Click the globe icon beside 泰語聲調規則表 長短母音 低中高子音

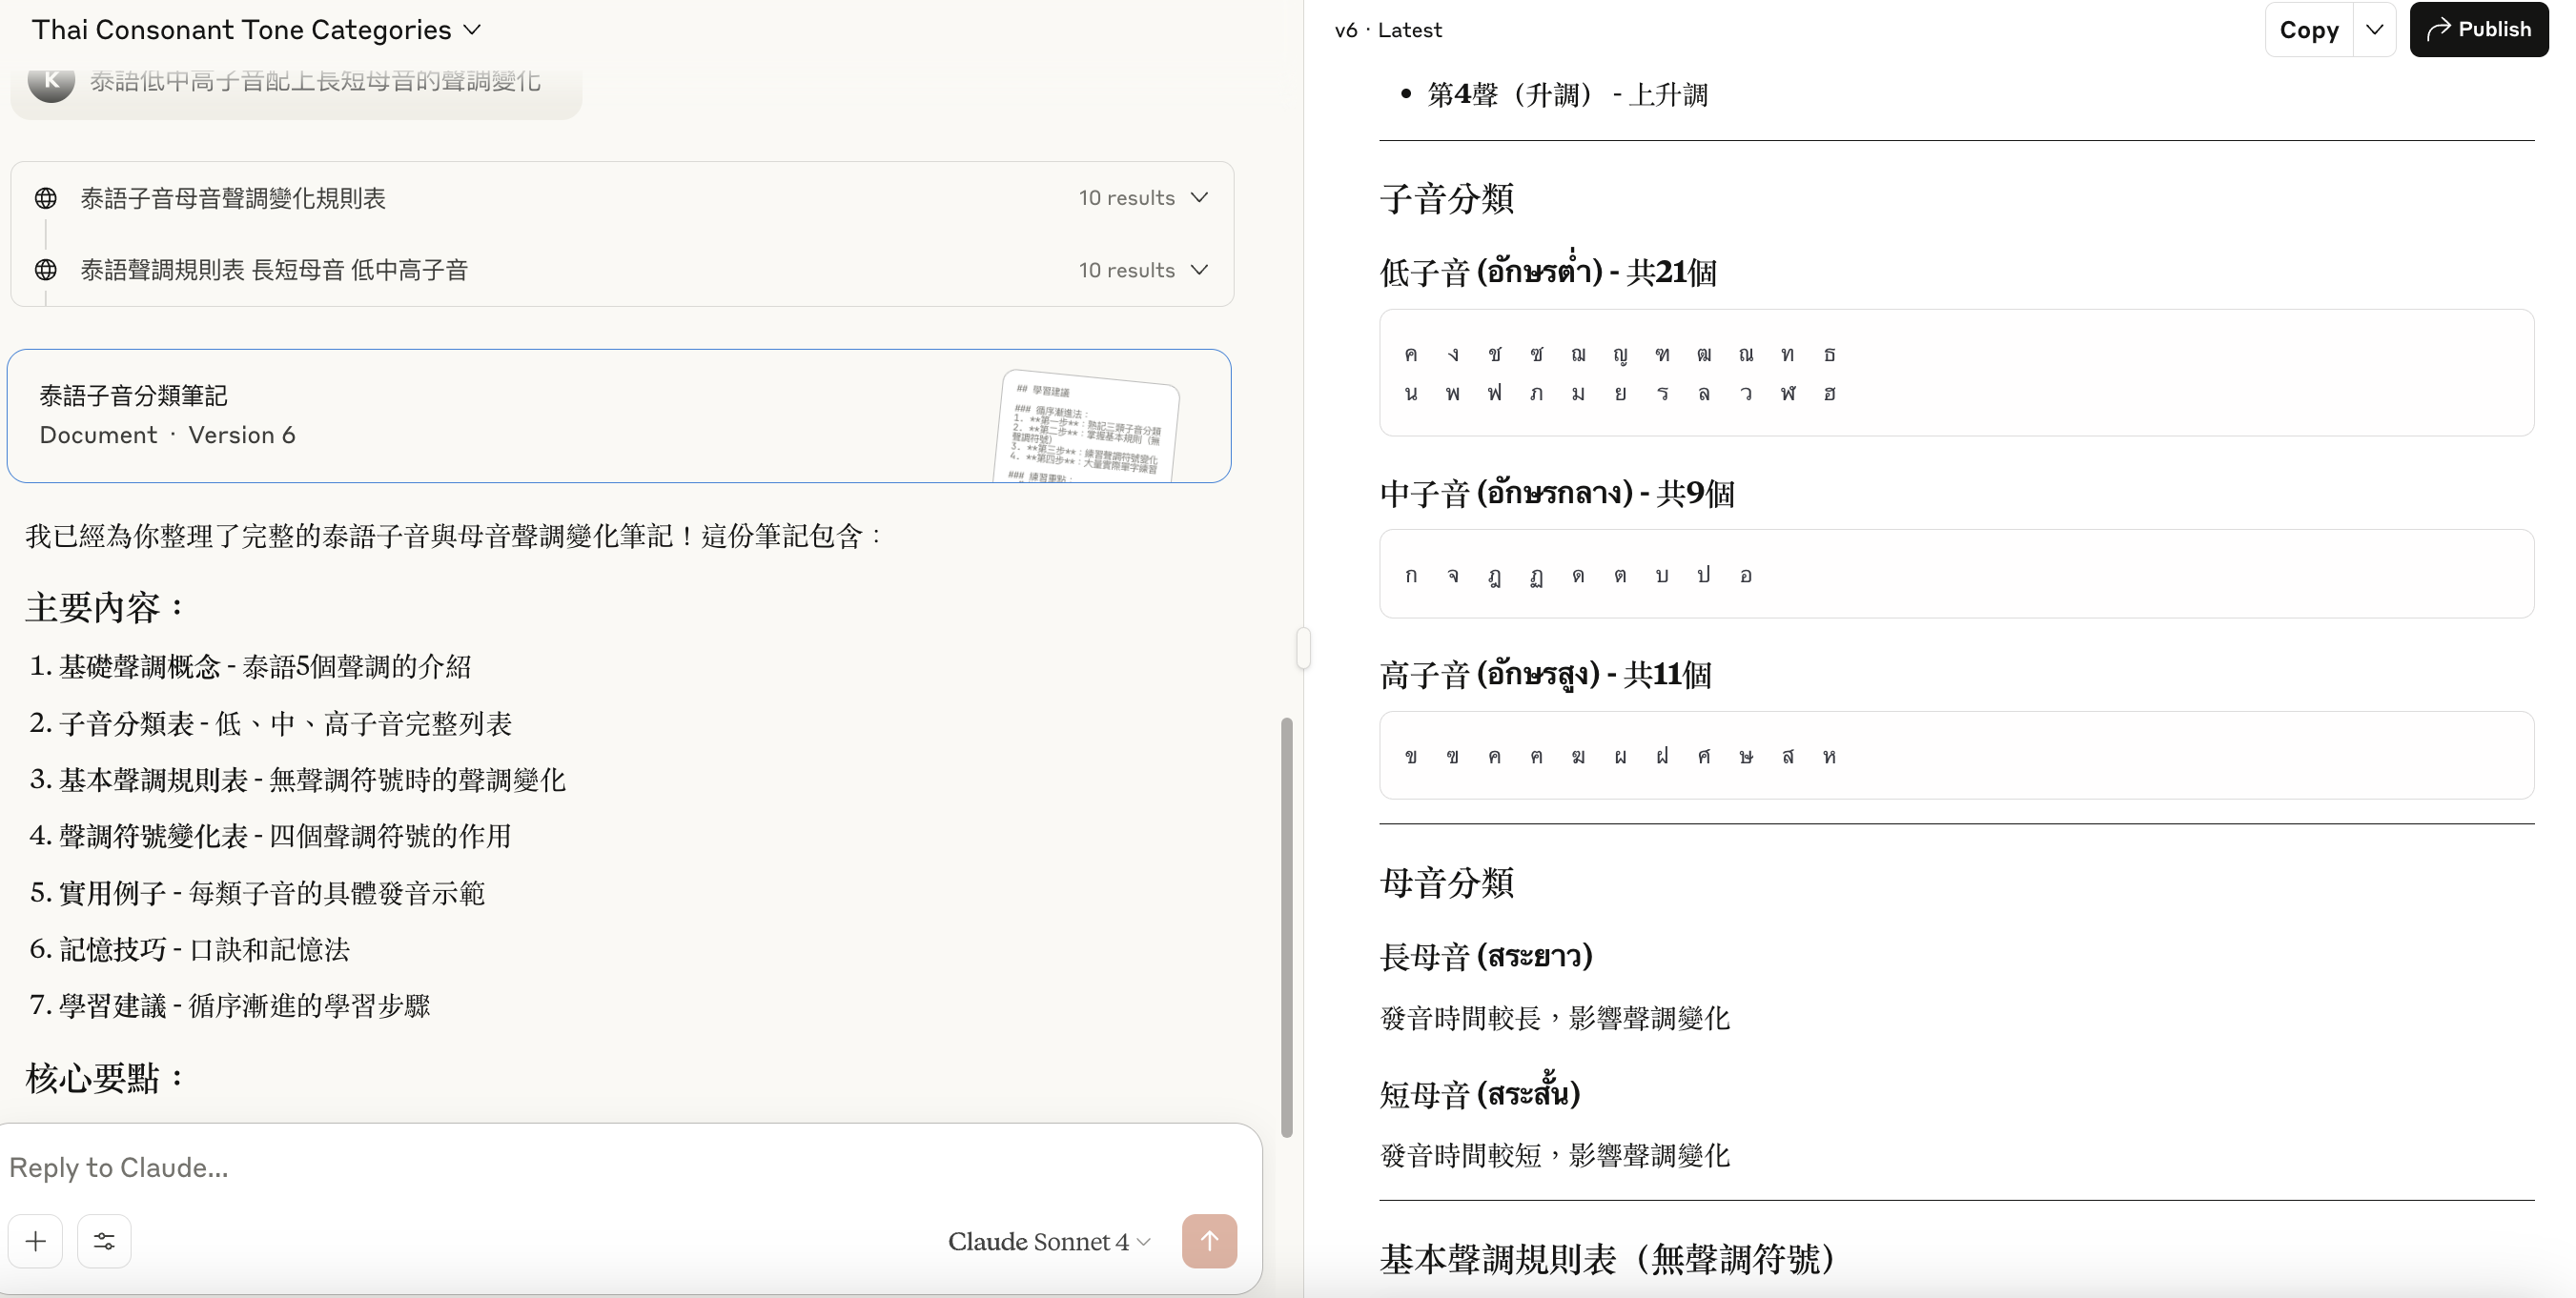point(46,270)
